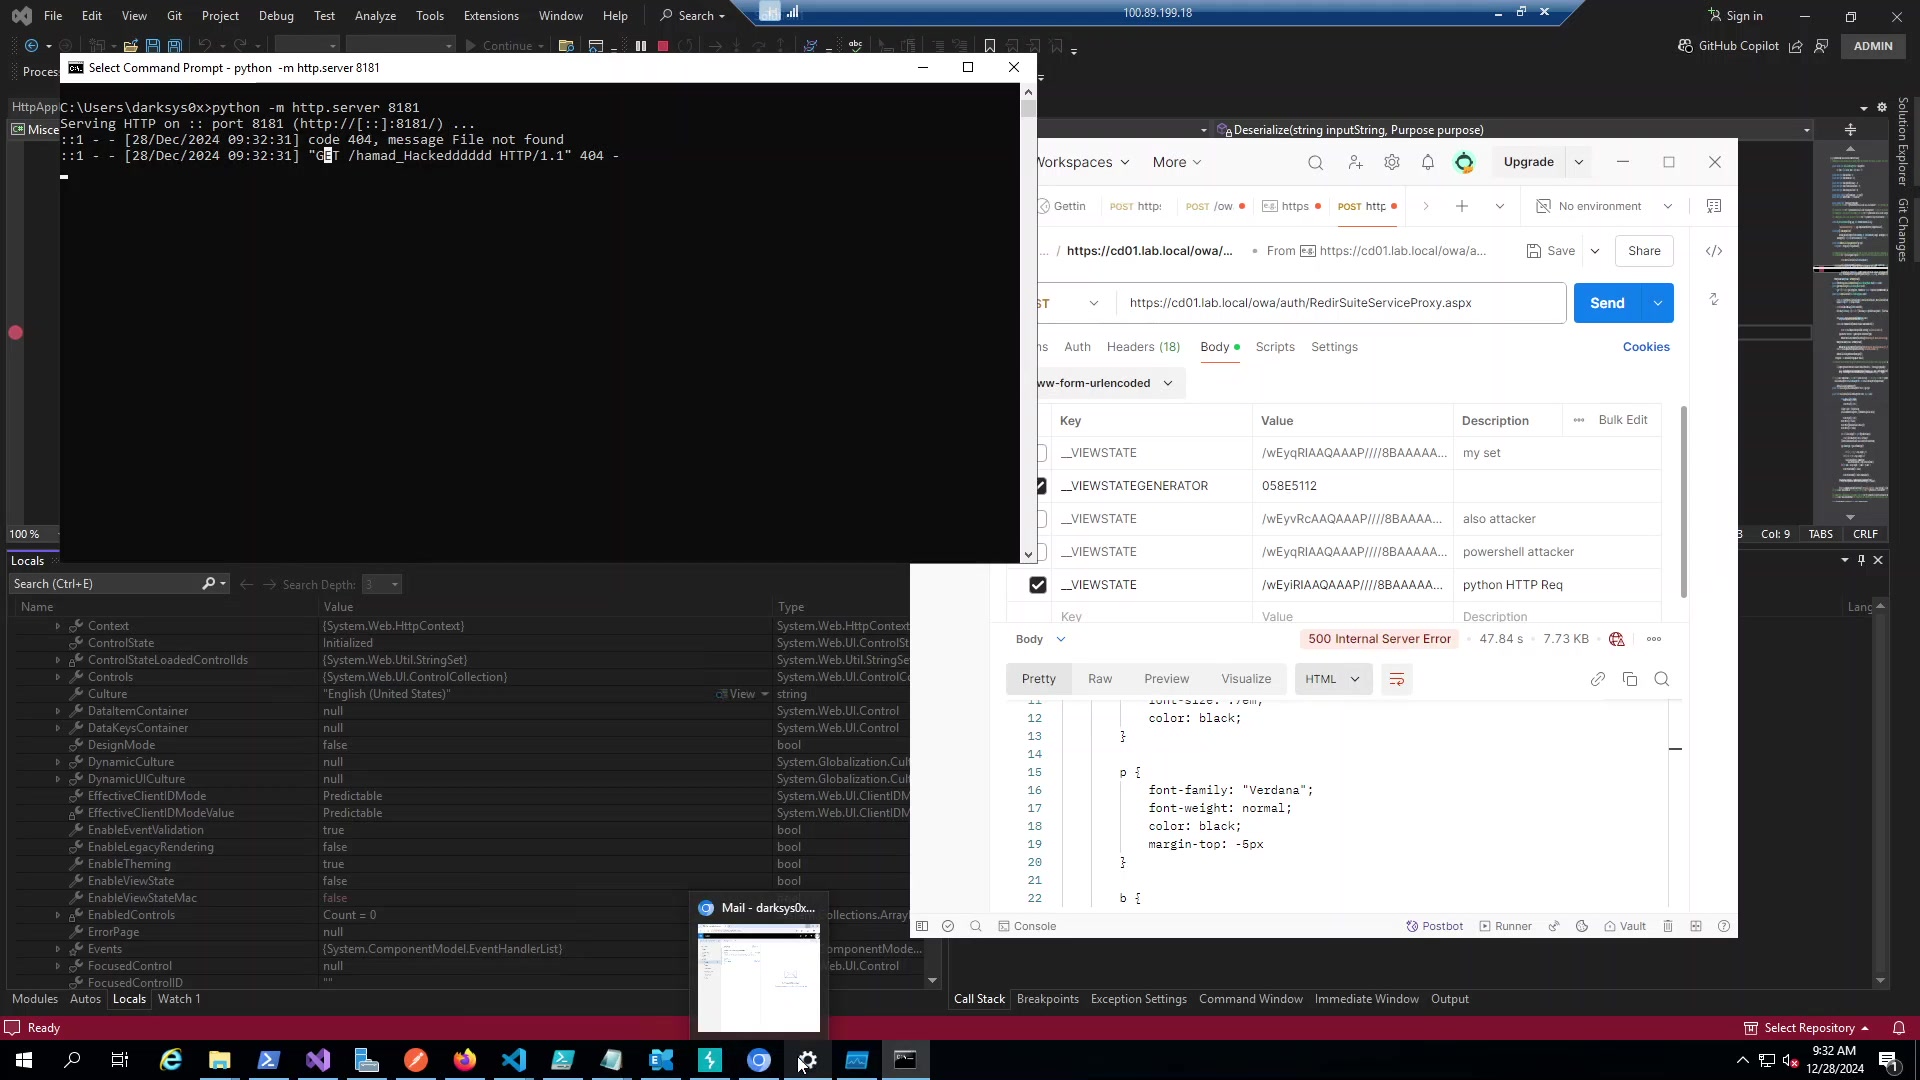Expand Postman More menu

tap(1176, 162)
